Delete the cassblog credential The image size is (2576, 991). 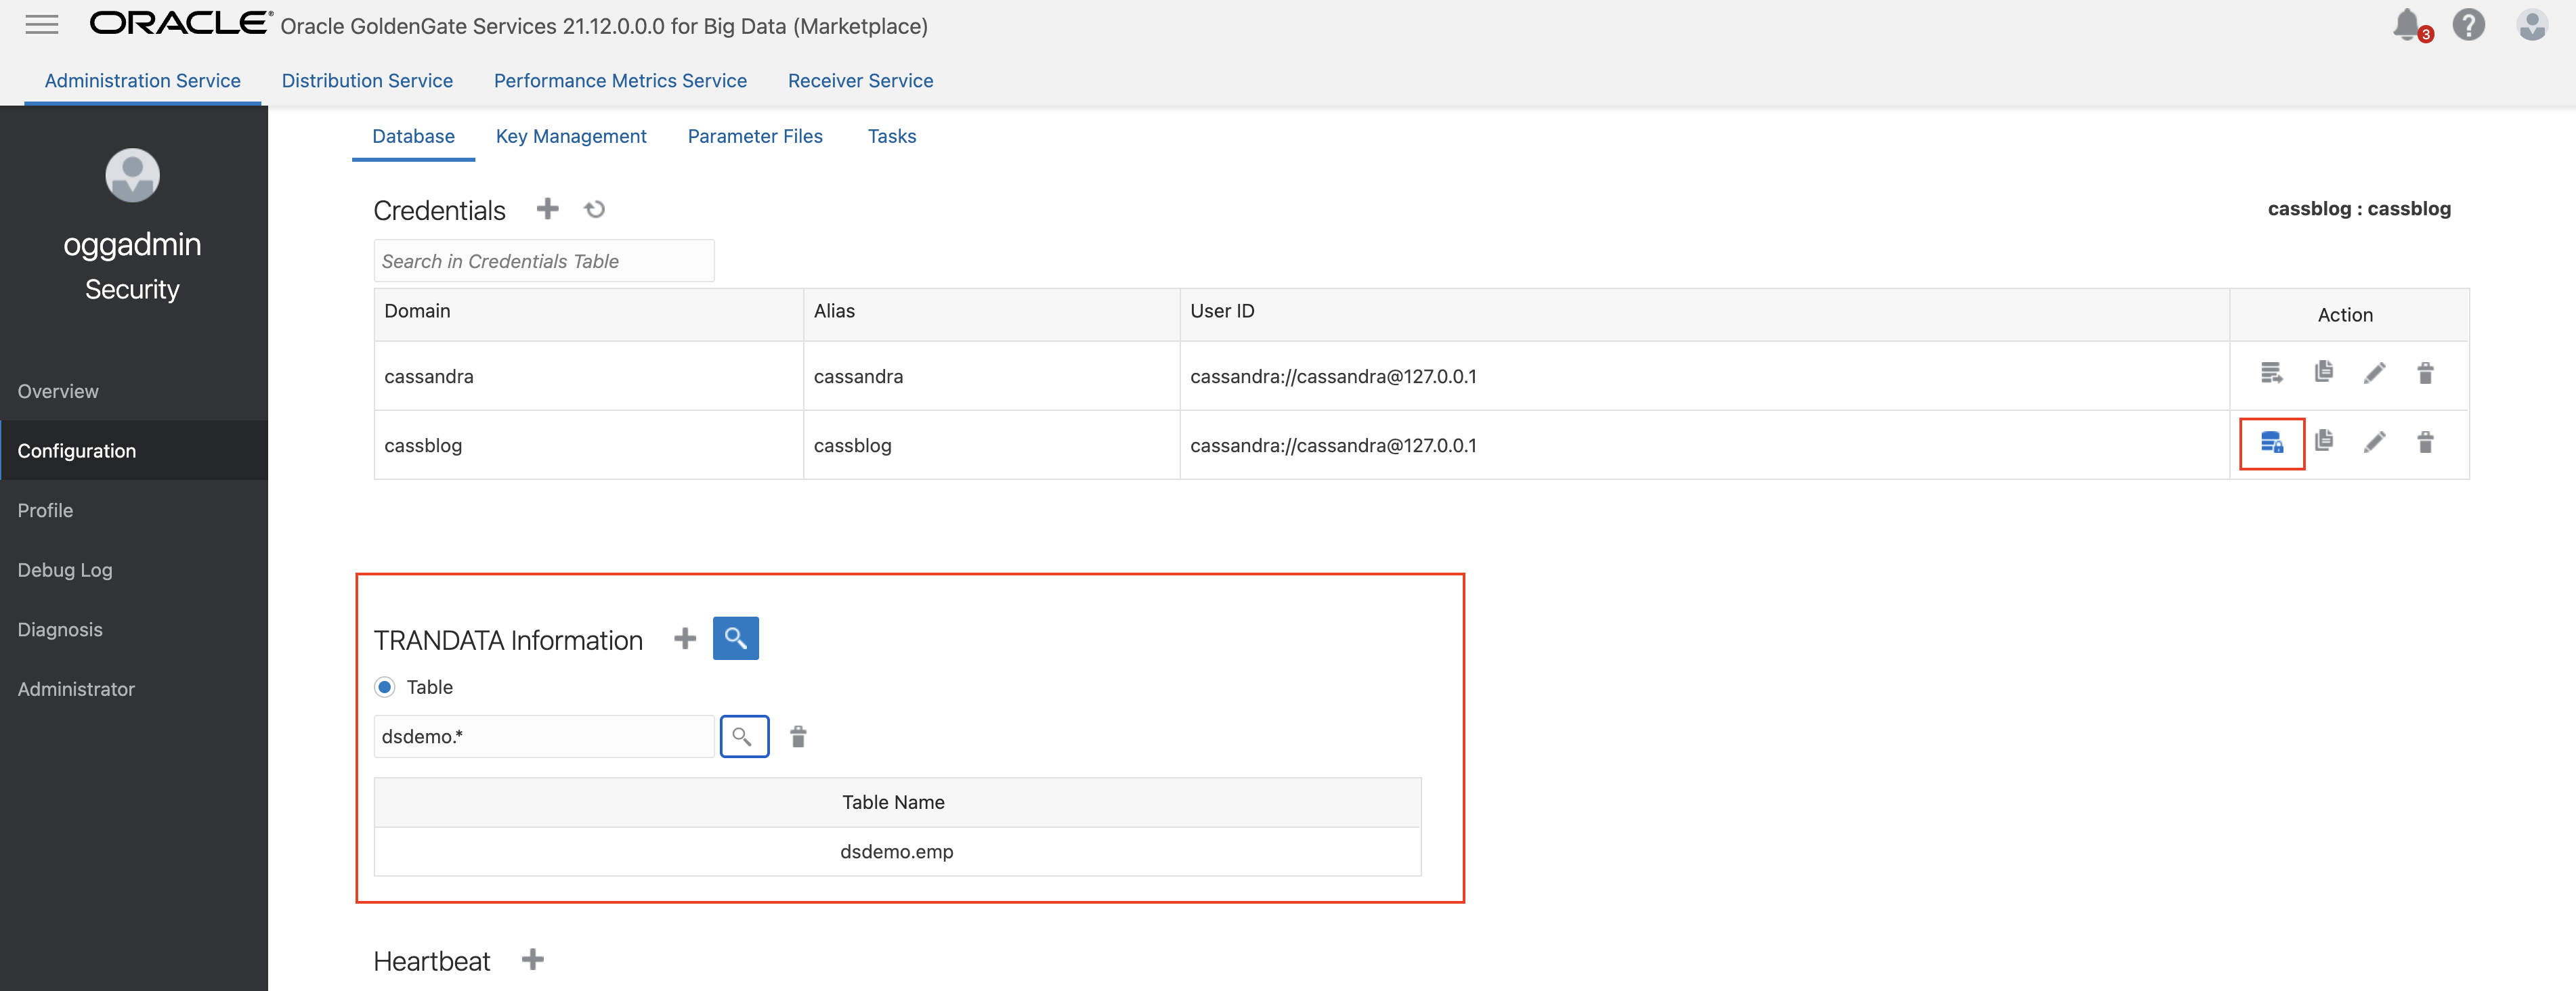2425,443
